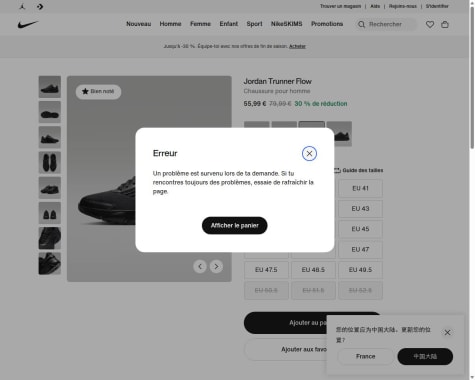Image resolution: width=475 pixels, height=380 pixels.
Task: Open favorites via heart icon
Action: pos(430,24)
